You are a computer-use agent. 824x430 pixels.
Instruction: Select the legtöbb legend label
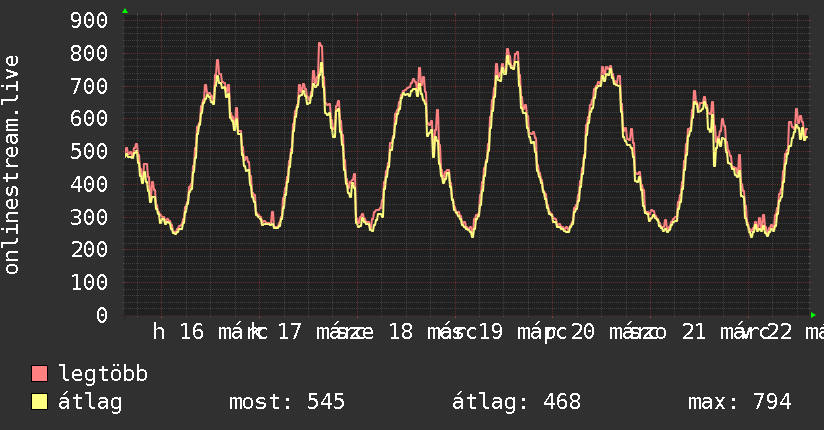[103, 374]
